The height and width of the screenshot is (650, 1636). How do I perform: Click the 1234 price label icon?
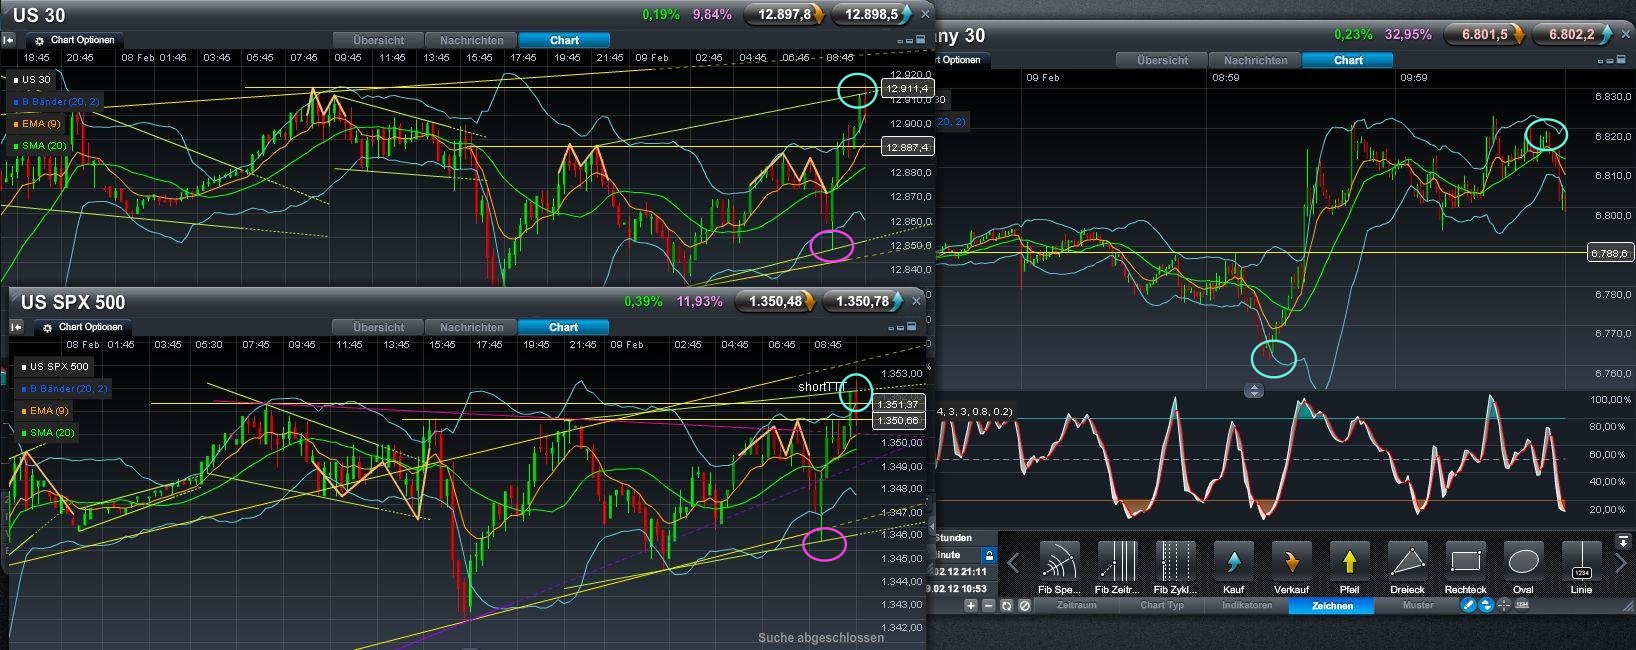pos(1520,605)
